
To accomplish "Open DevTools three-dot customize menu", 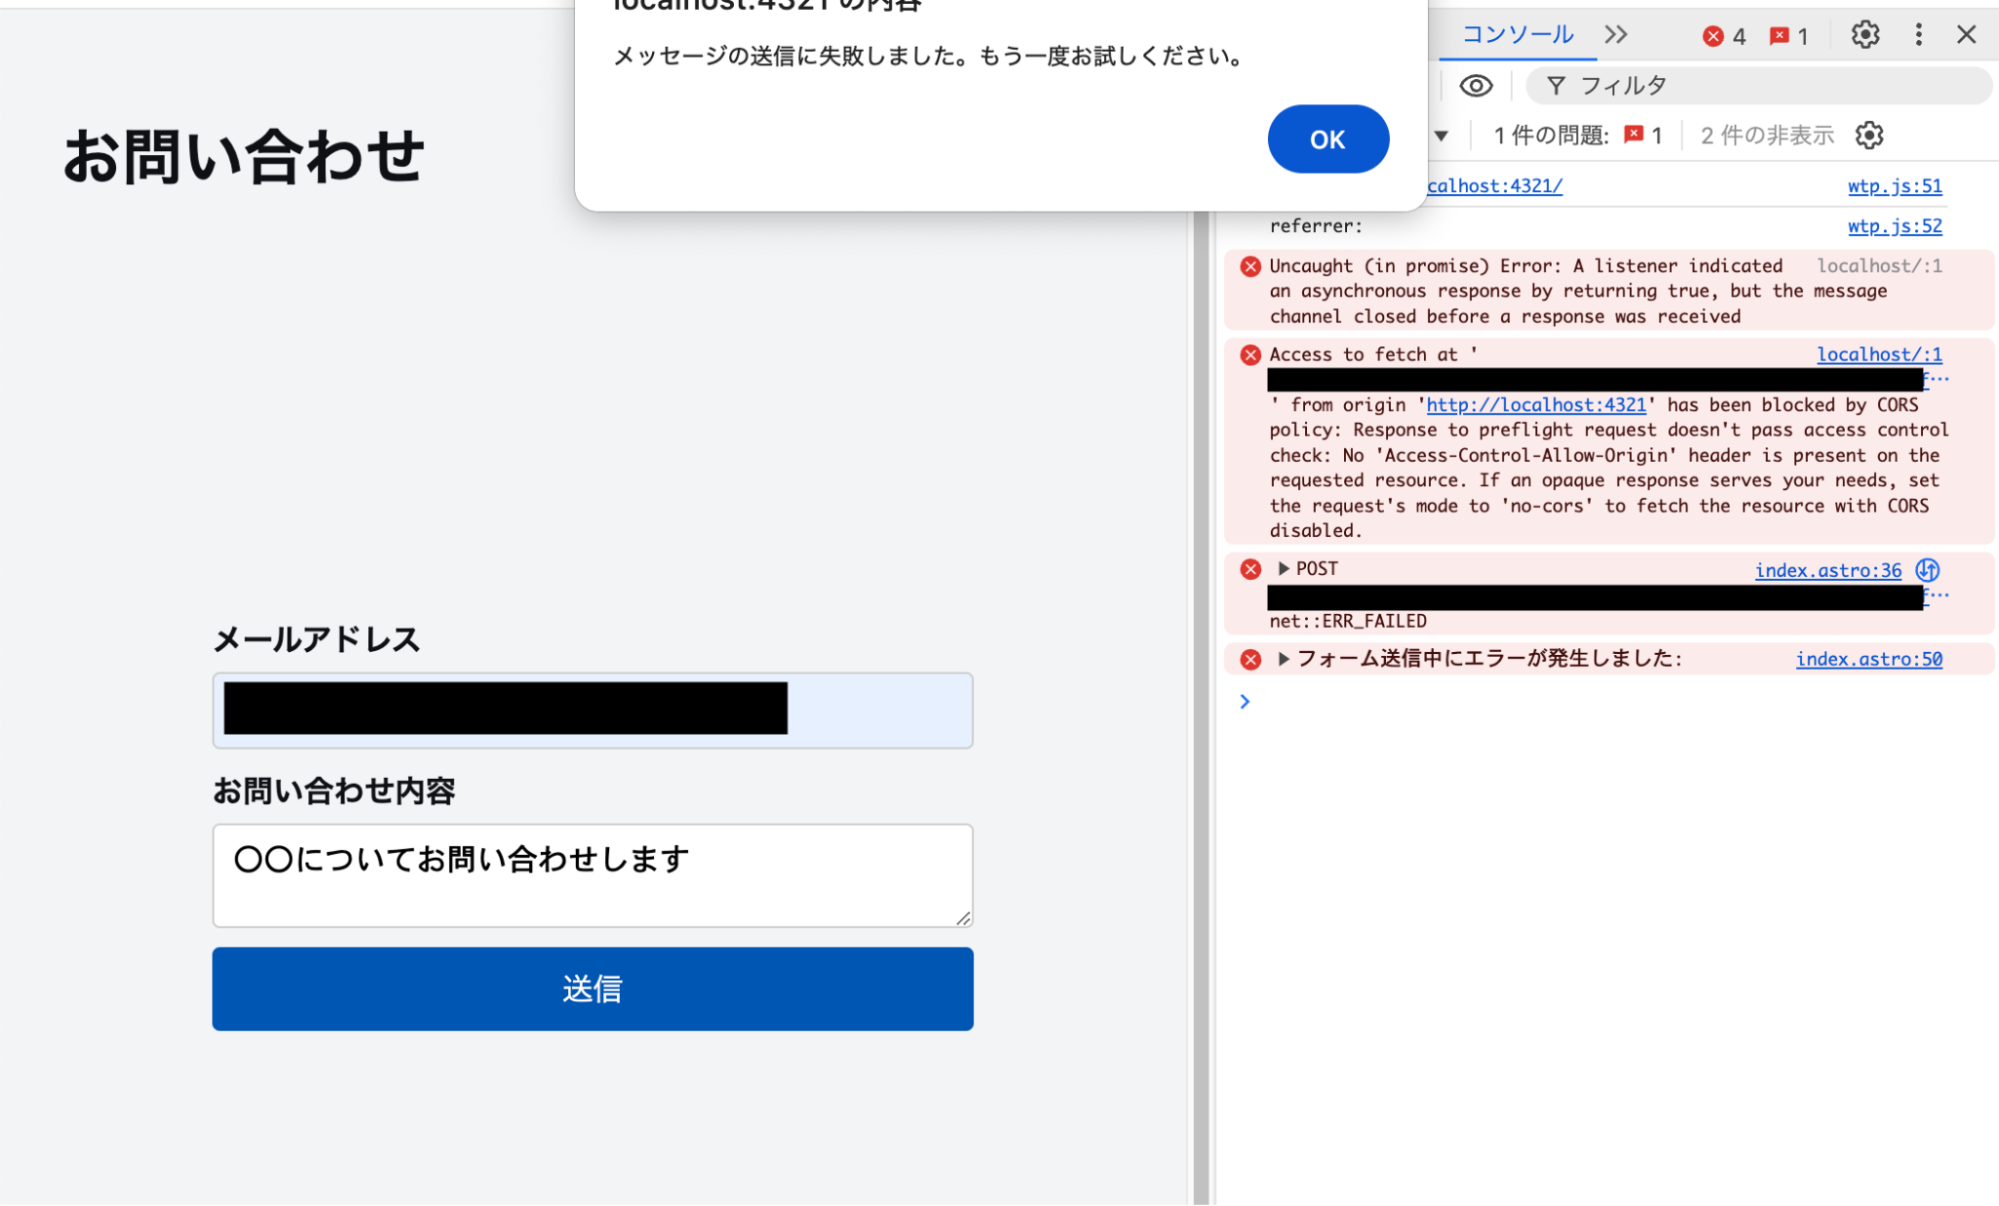I will (1918, 35).
